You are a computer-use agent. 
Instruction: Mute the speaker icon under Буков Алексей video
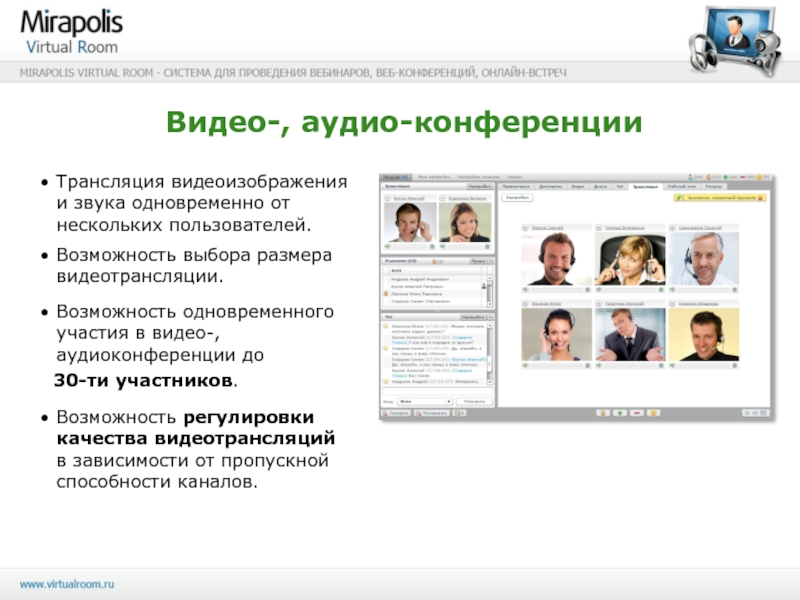coord(387,246)
